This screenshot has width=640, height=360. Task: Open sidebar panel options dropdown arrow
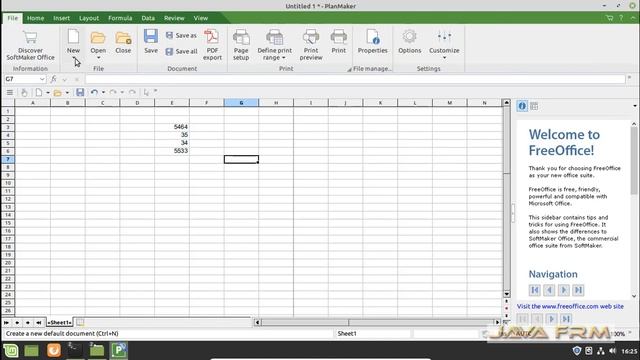(635, 106)
